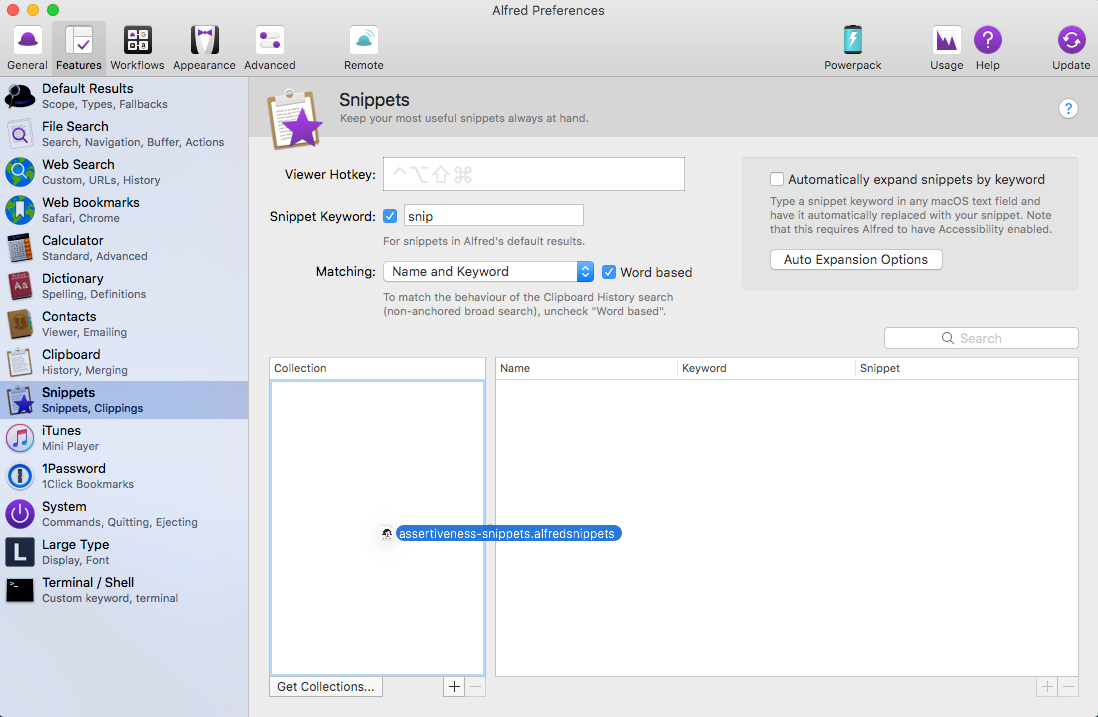This screenshot has height=717, width=1098.
Task: Click the snippets help question mark
Action: (1068, 109)
